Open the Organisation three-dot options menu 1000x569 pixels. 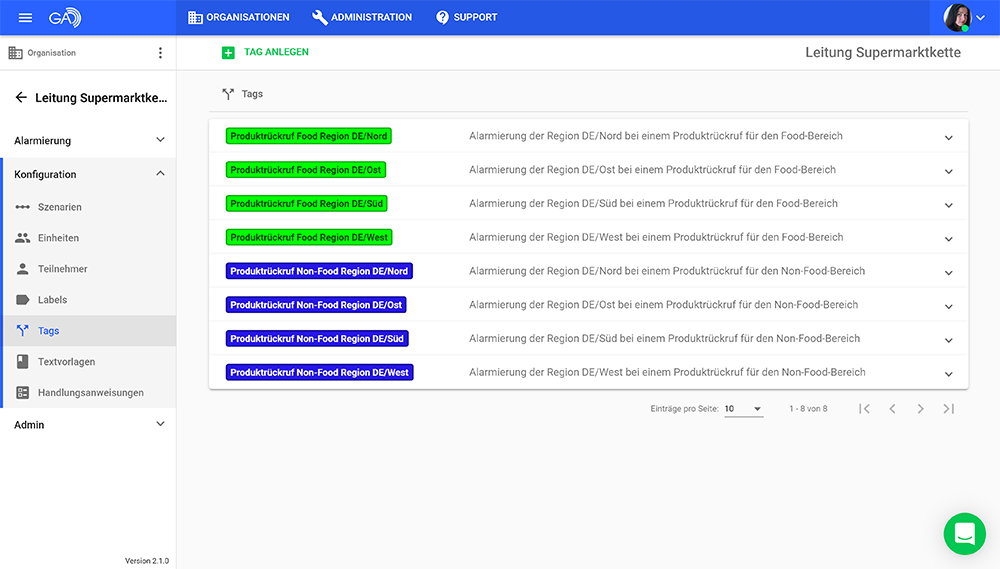[160, 53]
